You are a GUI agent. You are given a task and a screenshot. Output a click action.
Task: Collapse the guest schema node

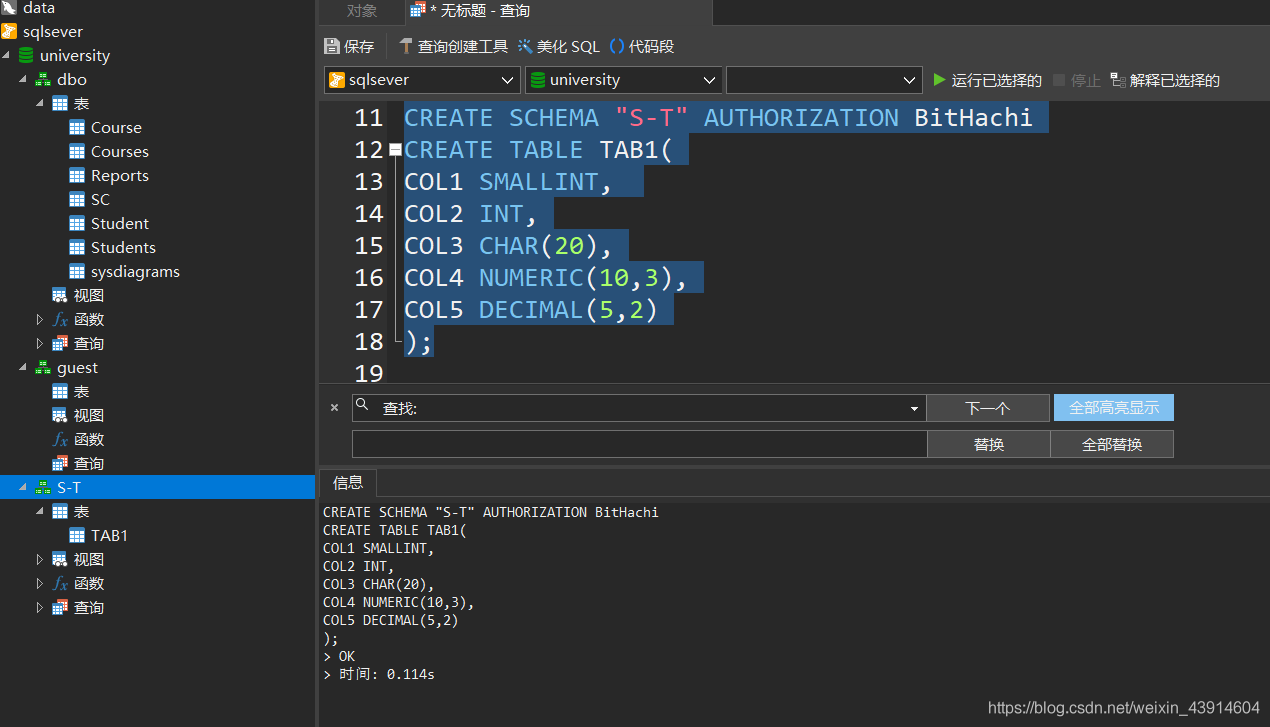click(x=23, y=368)
